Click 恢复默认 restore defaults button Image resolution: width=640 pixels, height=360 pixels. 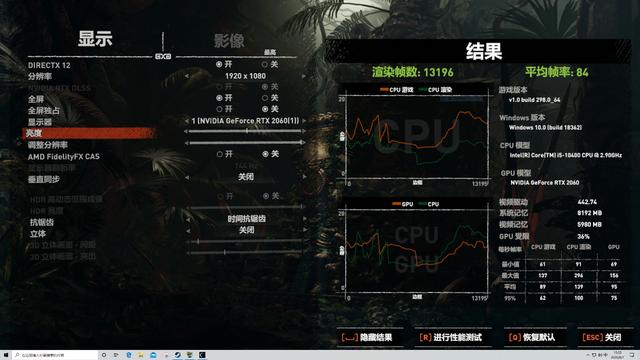pos(532,337)
